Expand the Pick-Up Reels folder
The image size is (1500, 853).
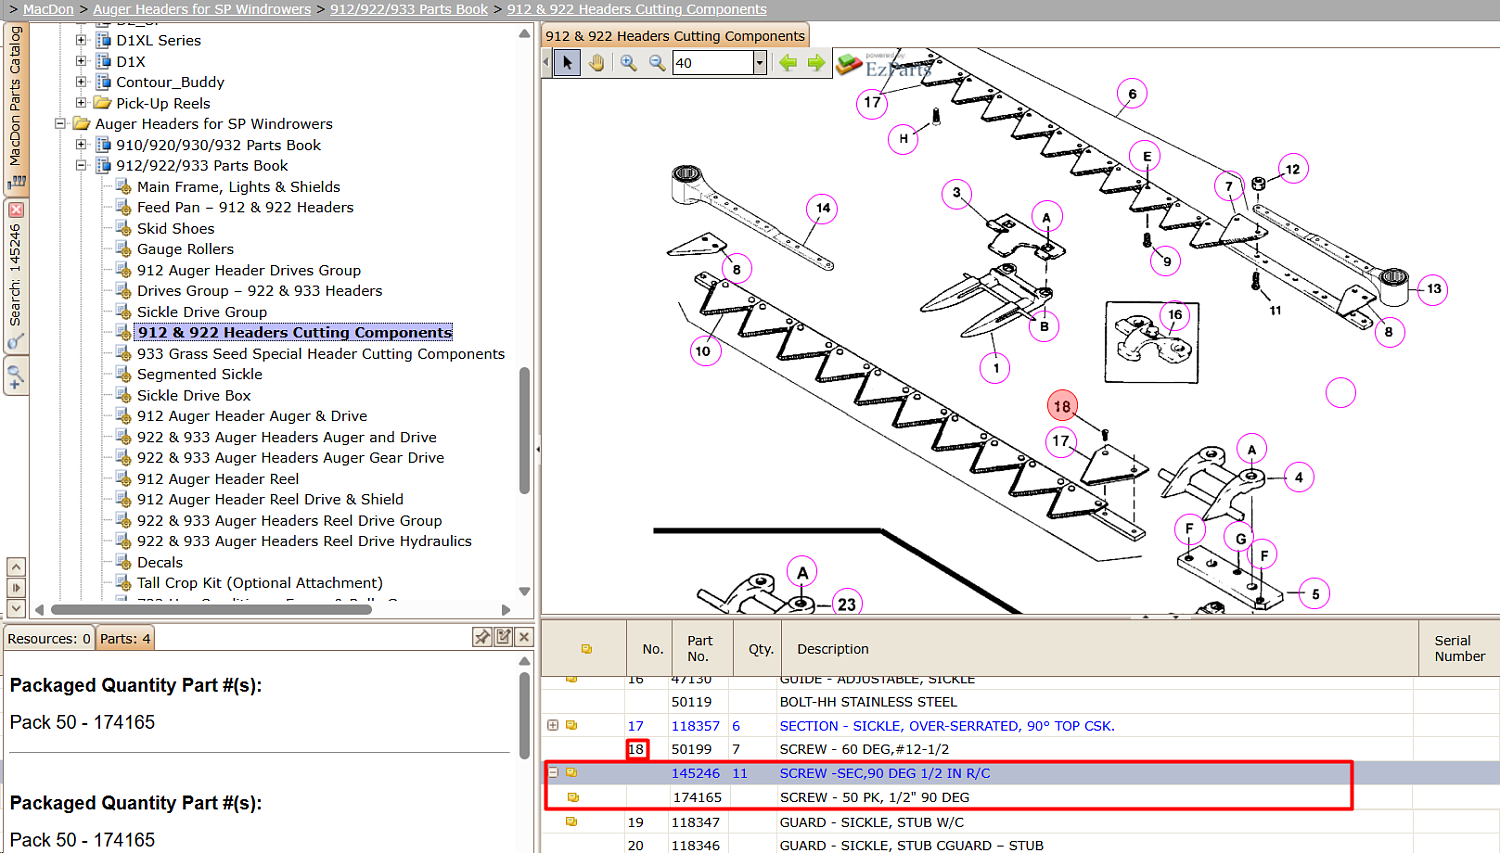(x=82, y=103)
